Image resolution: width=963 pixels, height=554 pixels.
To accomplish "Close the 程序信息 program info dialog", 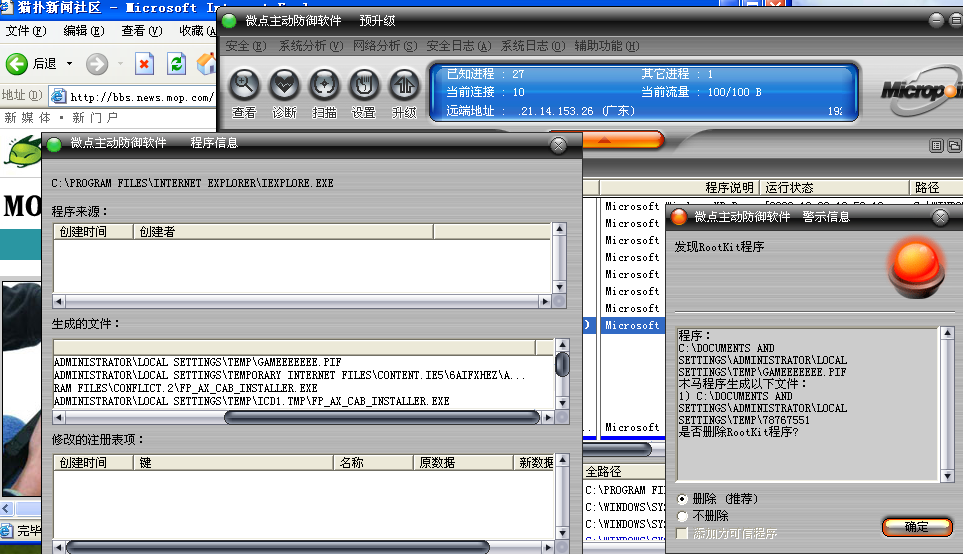I will [558, 146].
